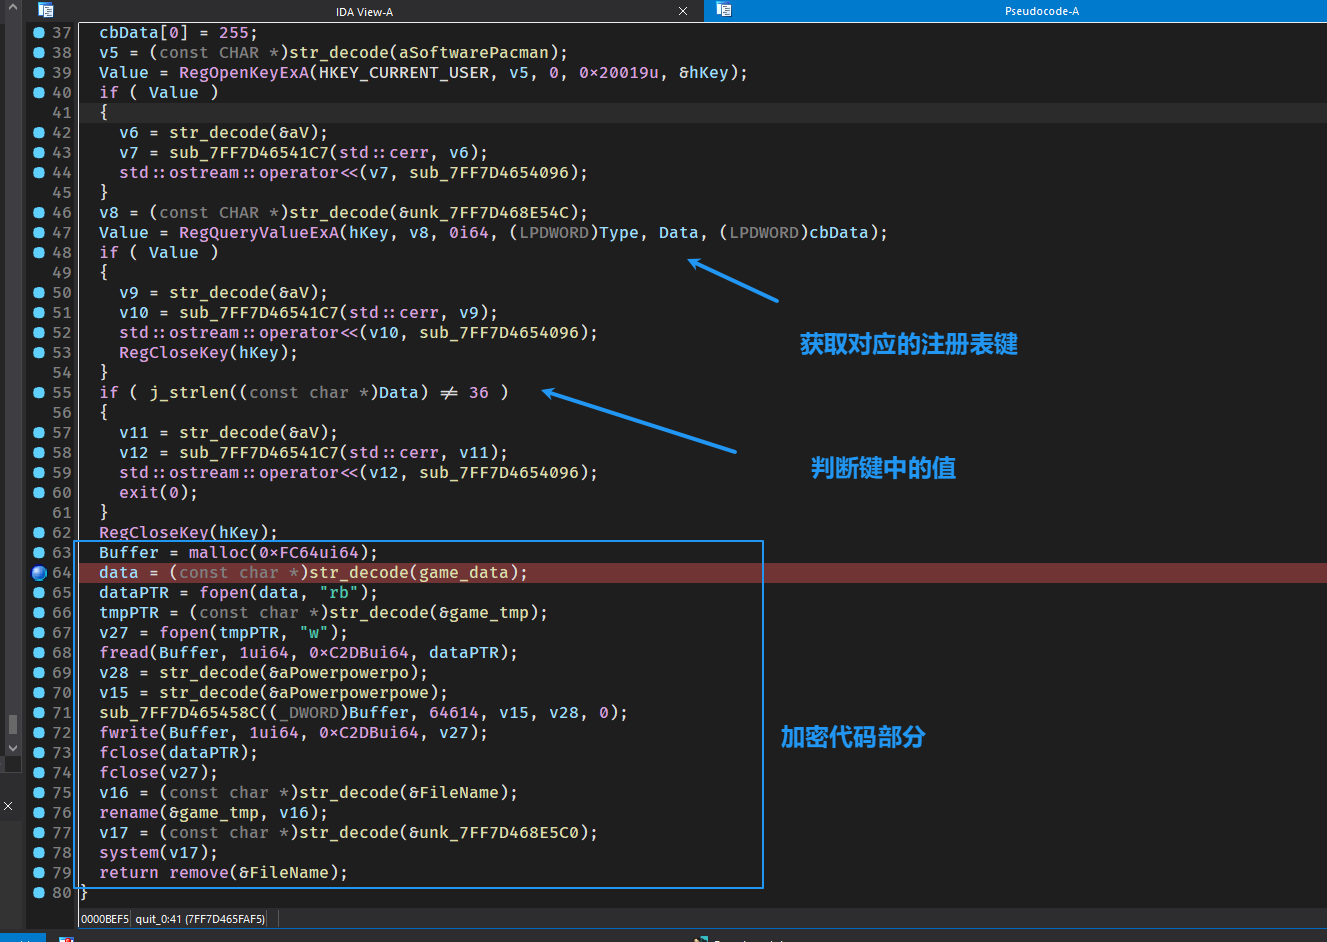Toggle breakpoint dot on line 47

click(39, 233)
